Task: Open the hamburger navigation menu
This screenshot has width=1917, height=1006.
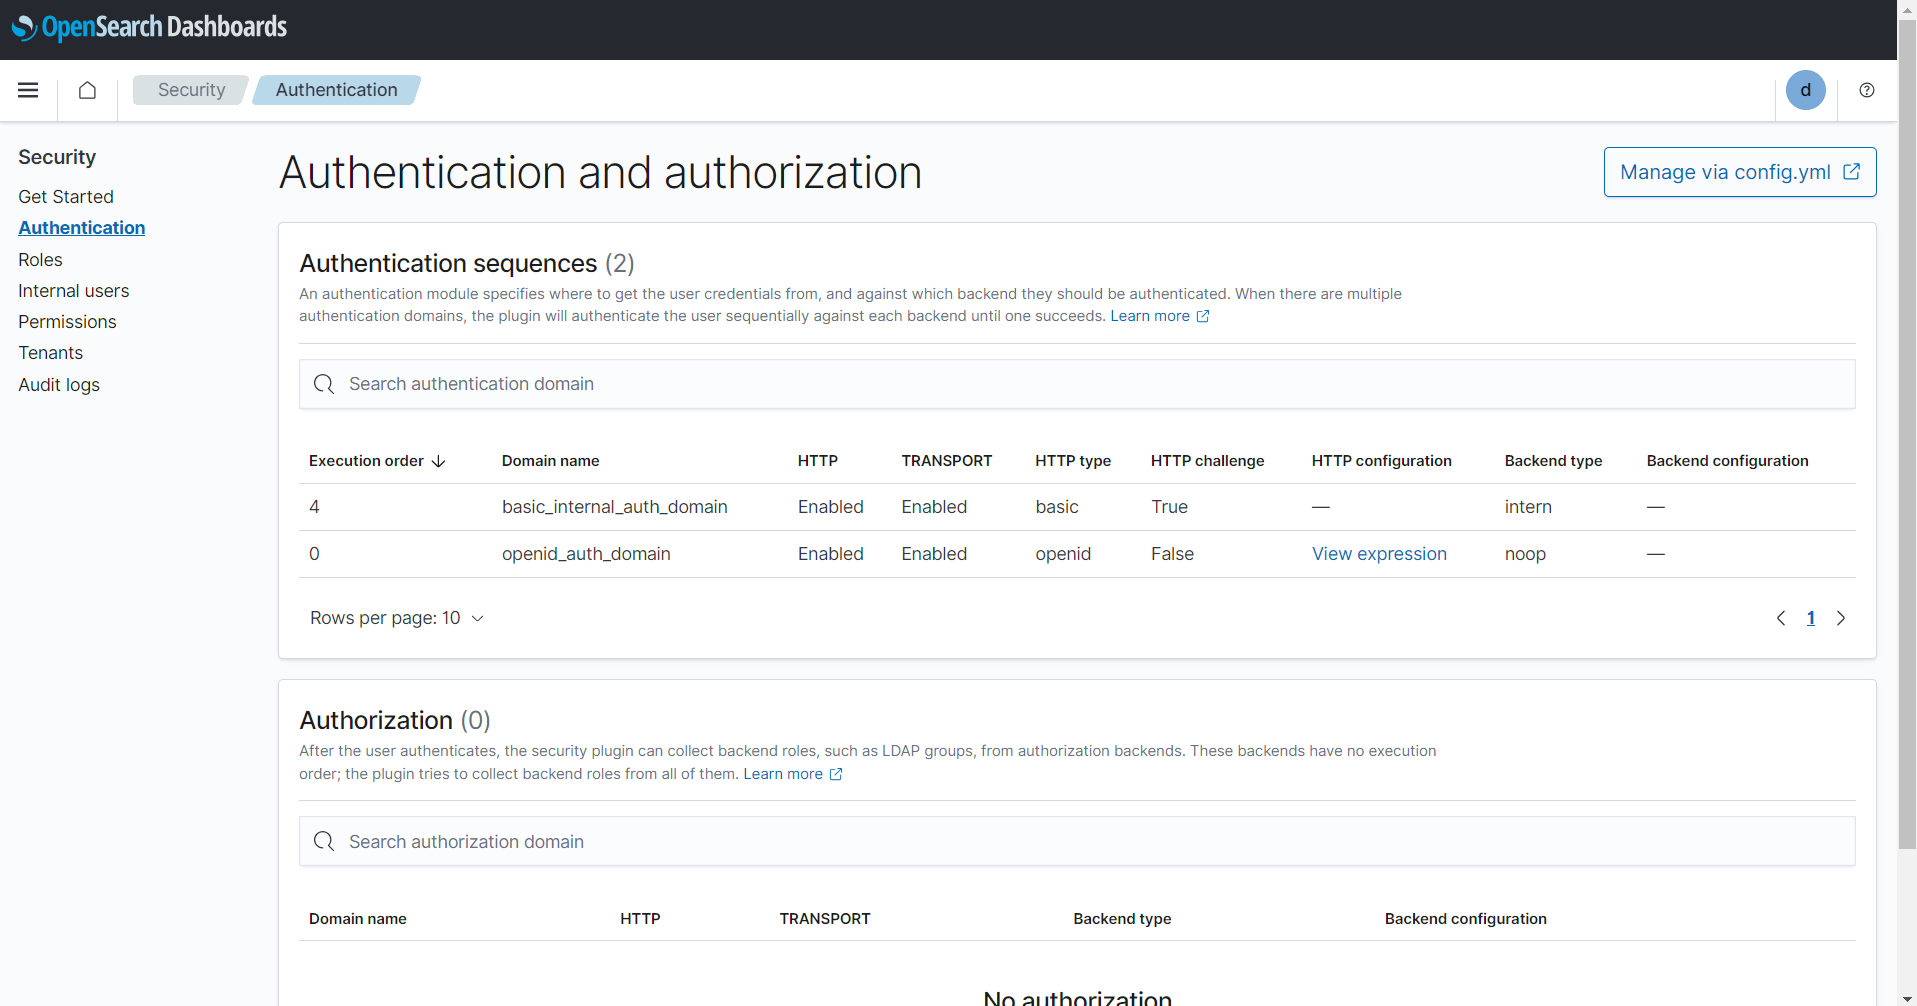Action: pos(28,90)
